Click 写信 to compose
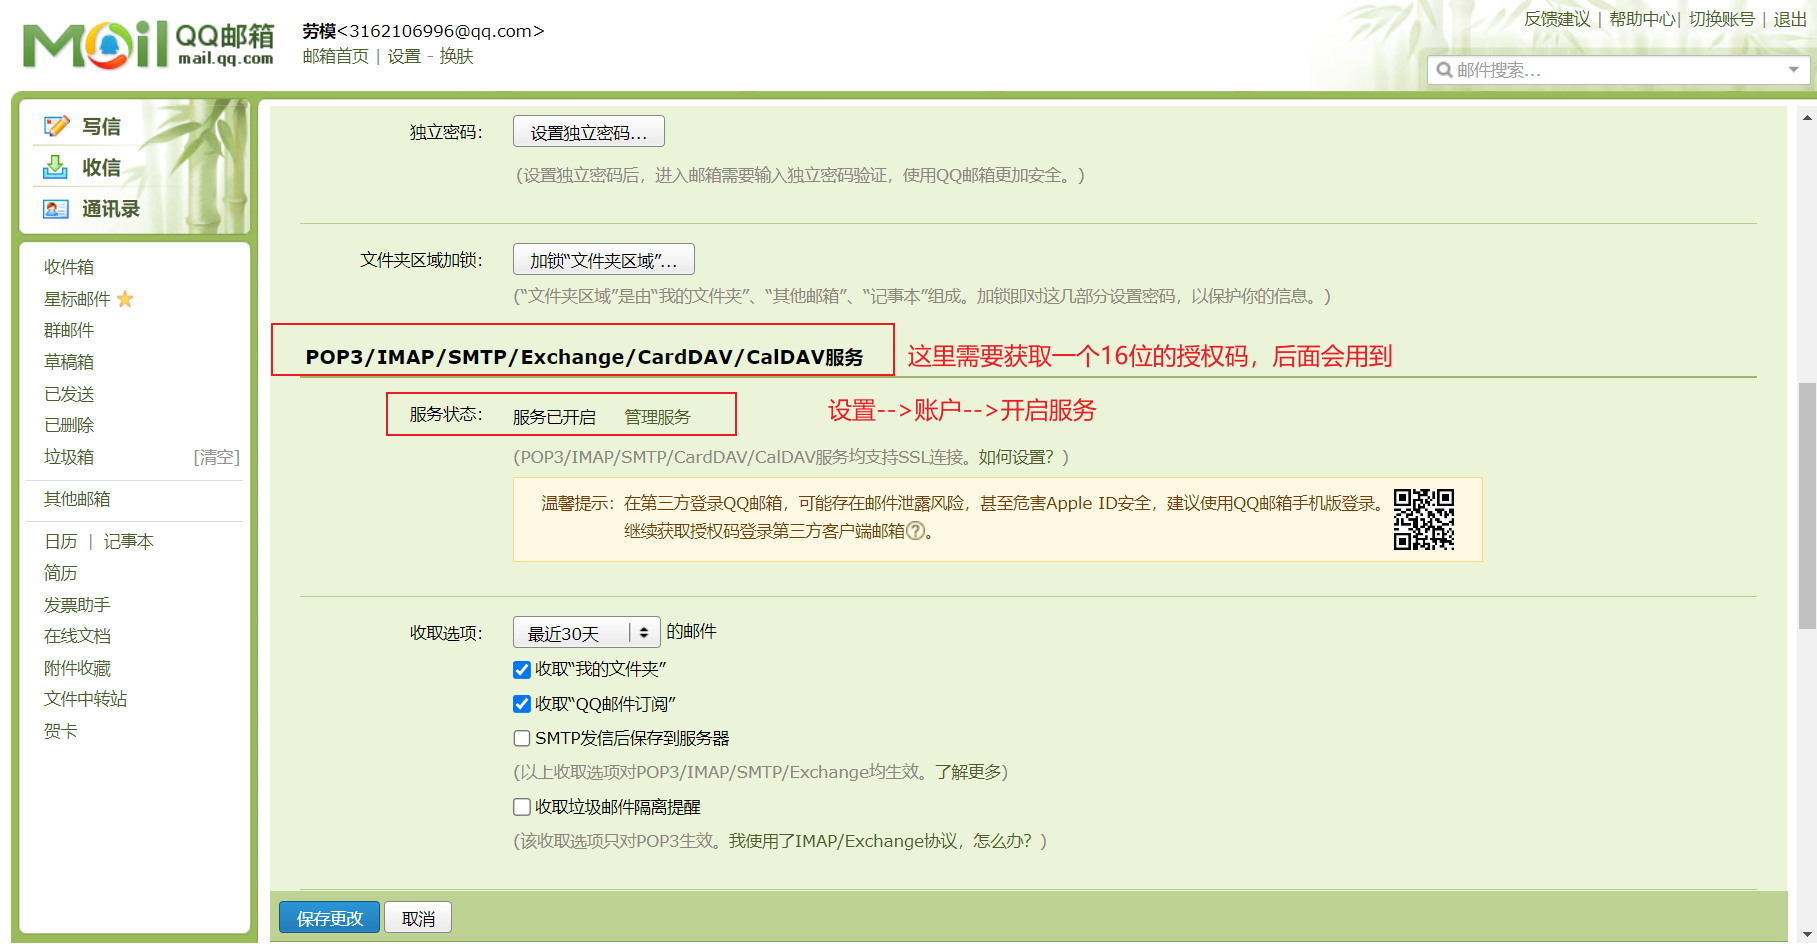Viewport: 1817px width, 944px height. [101, 126]
